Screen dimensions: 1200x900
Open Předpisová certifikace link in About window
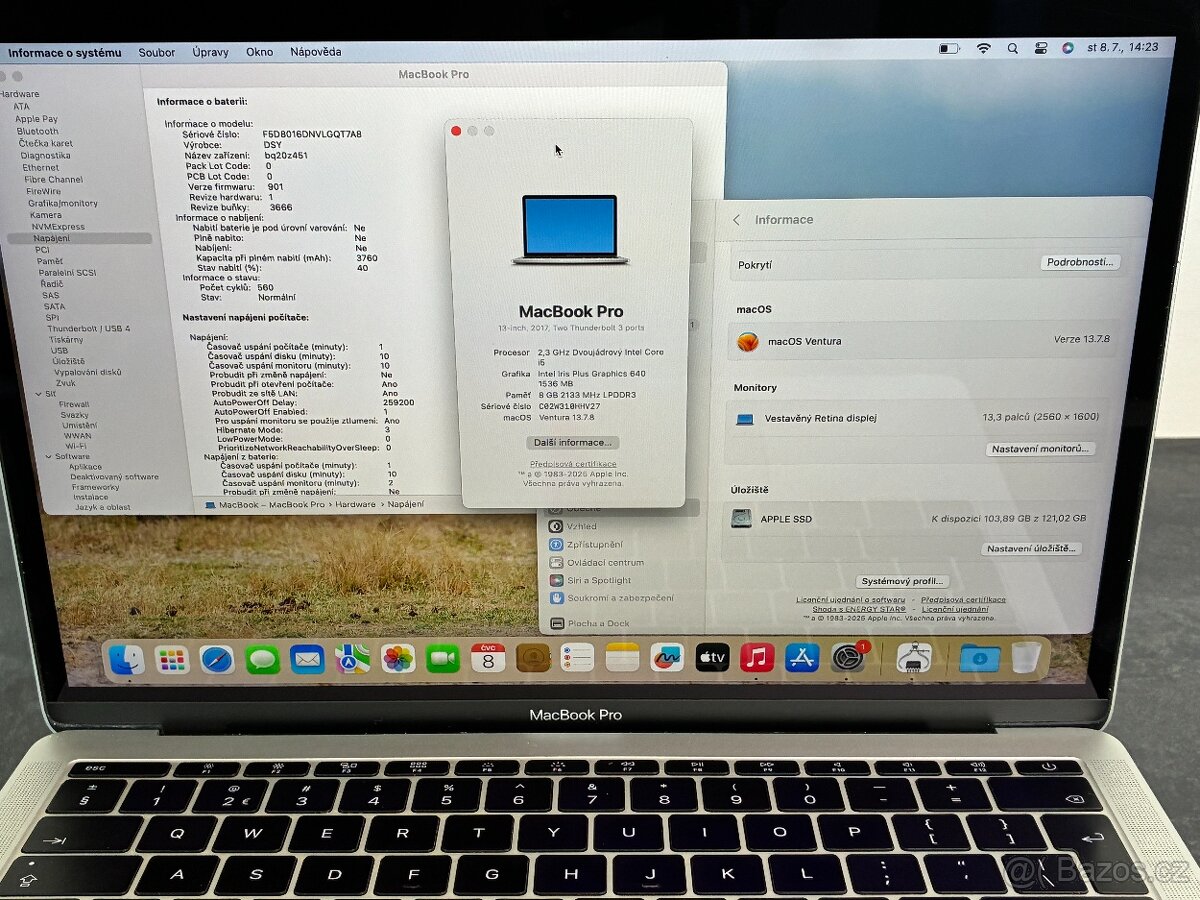[573, 464]
